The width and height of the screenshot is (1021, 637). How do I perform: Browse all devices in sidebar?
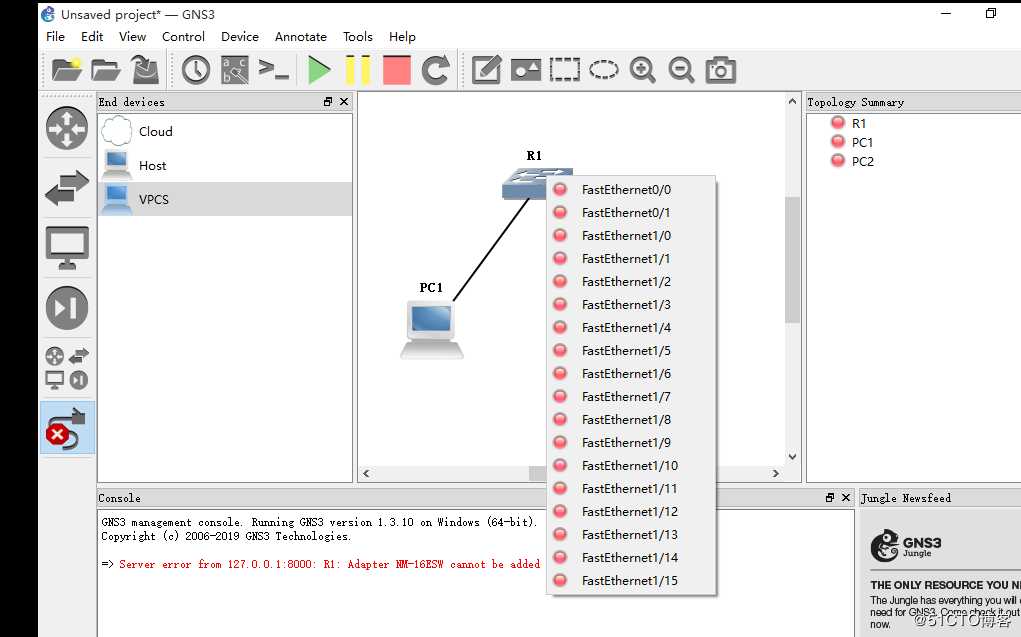click(67, 368)
